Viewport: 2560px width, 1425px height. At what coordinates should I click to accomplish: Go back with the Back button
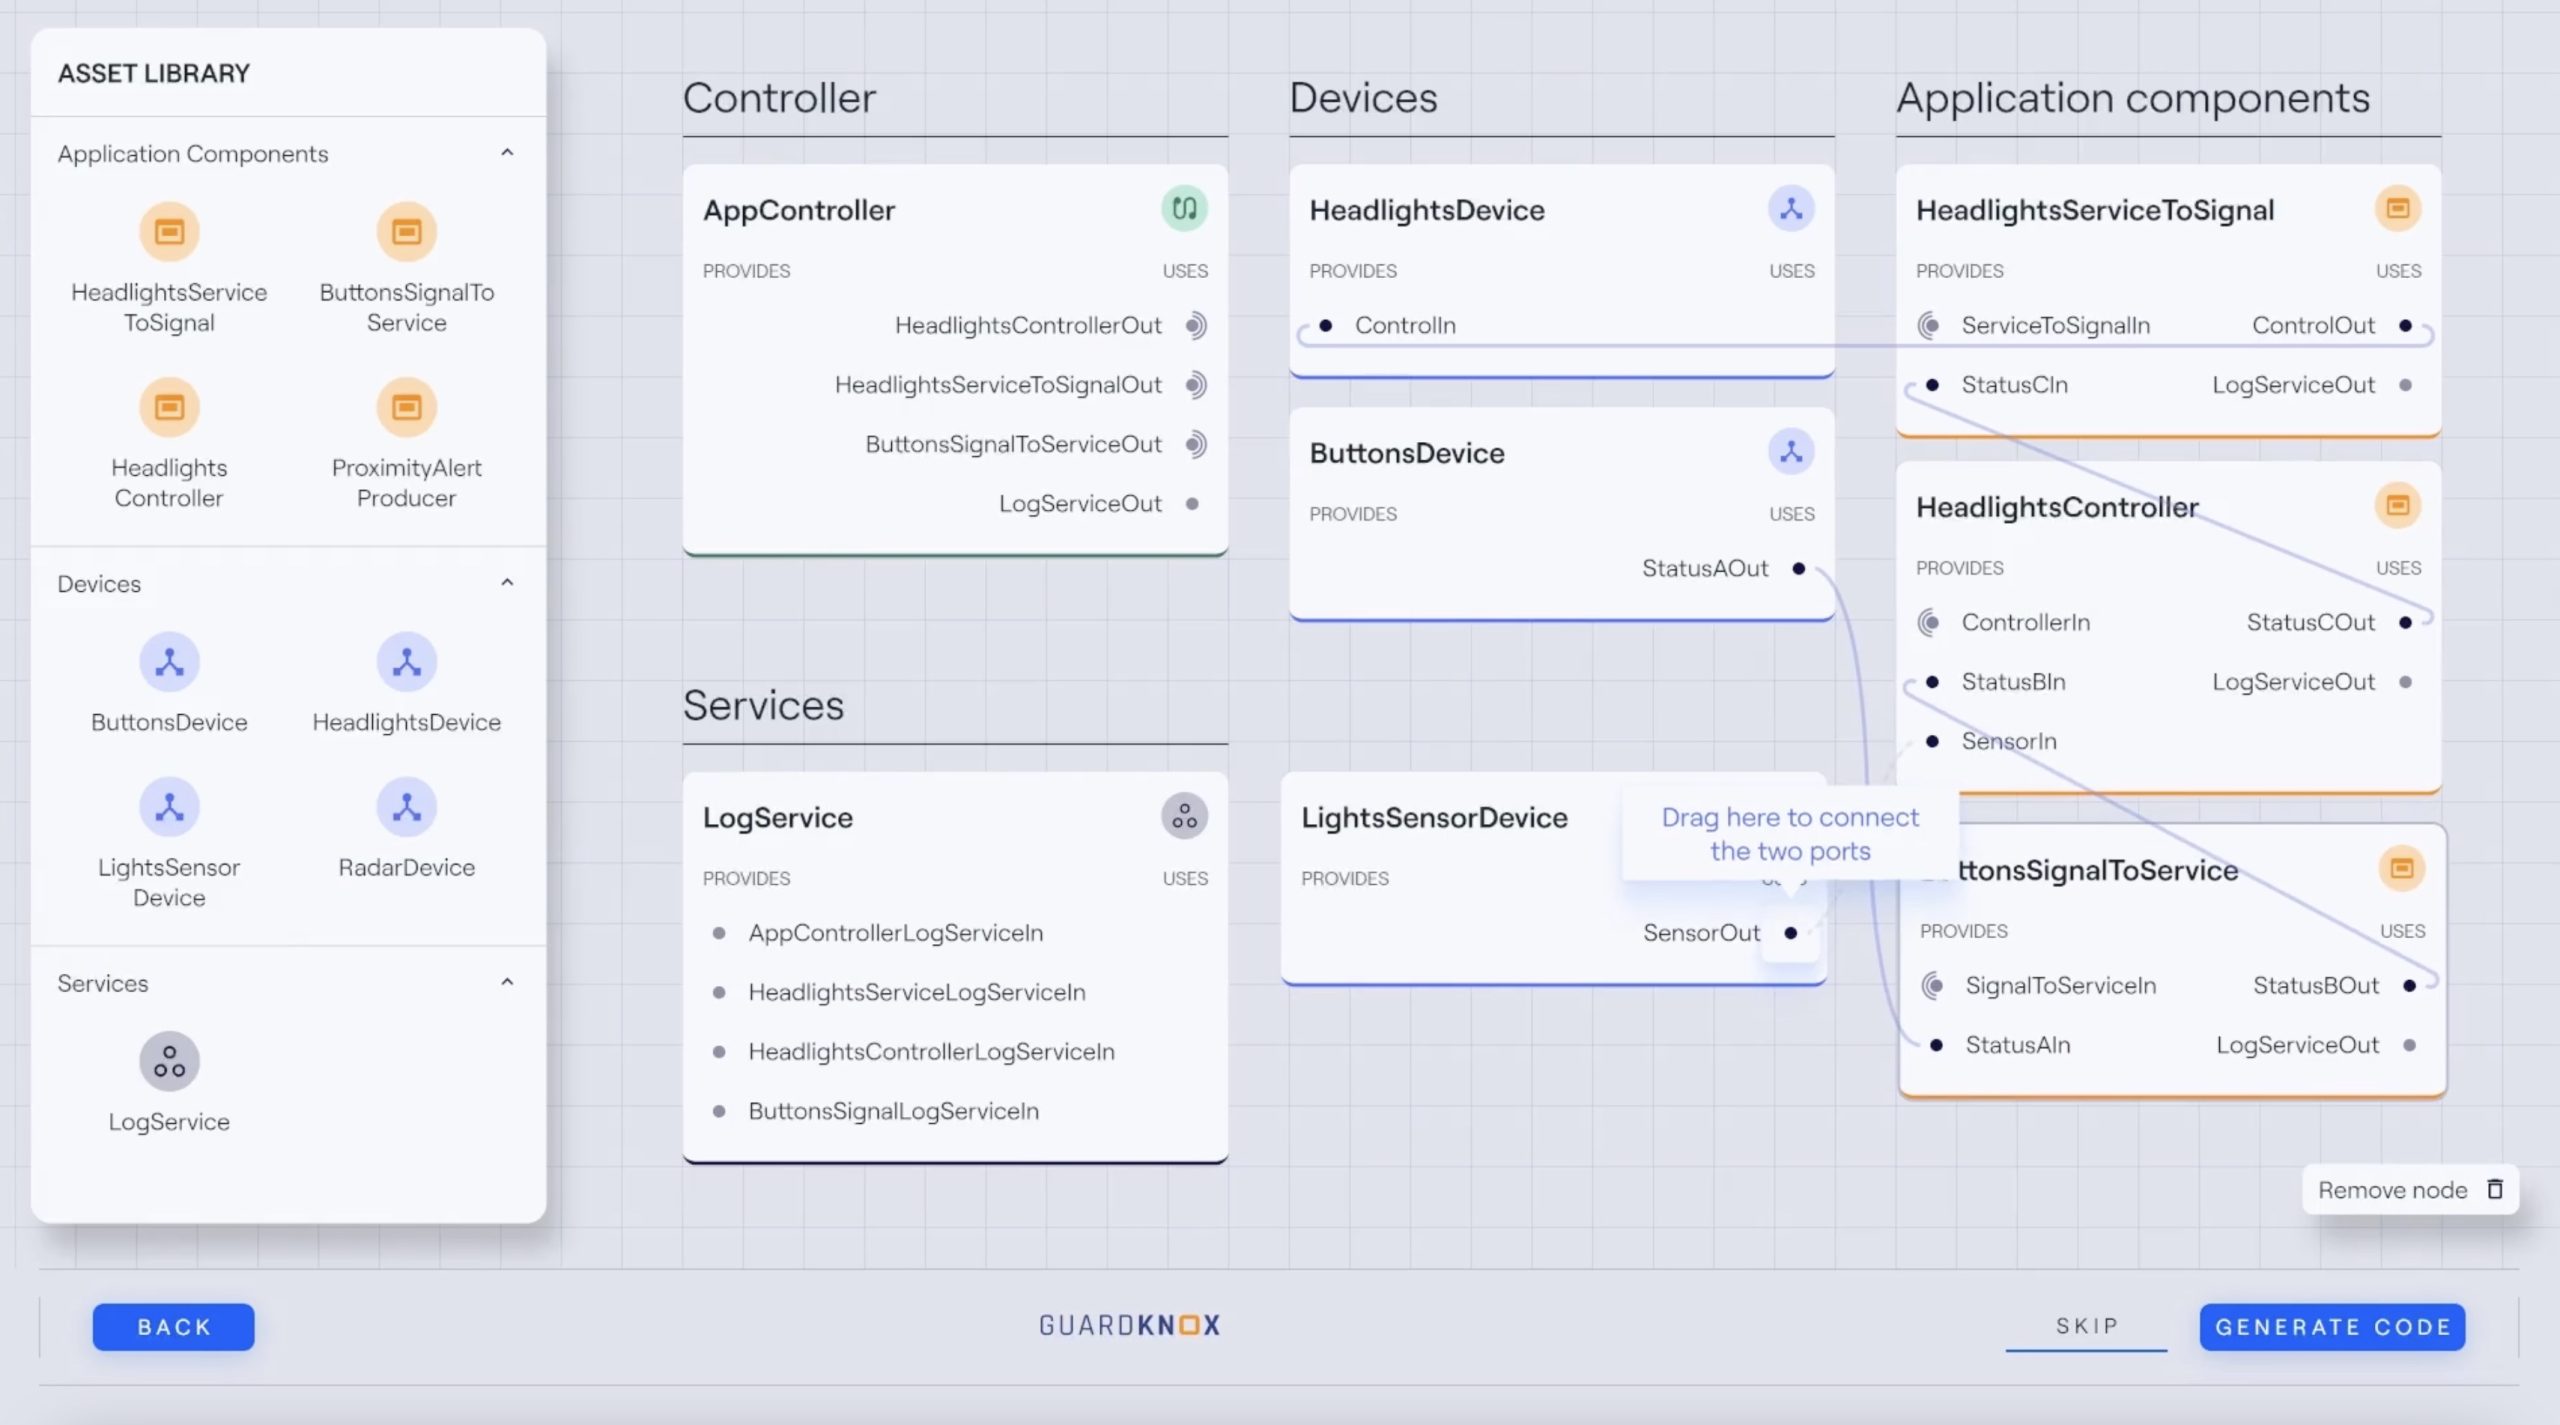(174, 1327)
